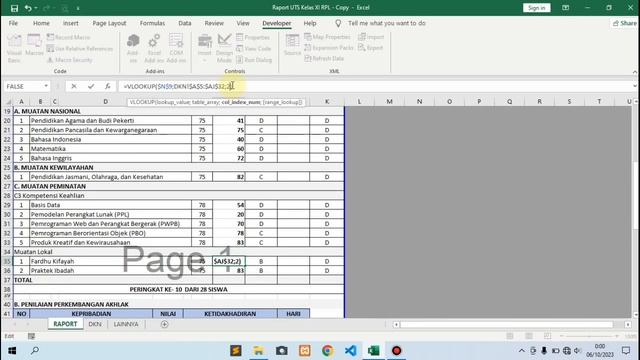Screen dimensions: 640x360
Task: Expand the Name Box dropdown
Action: coord(46,86)
